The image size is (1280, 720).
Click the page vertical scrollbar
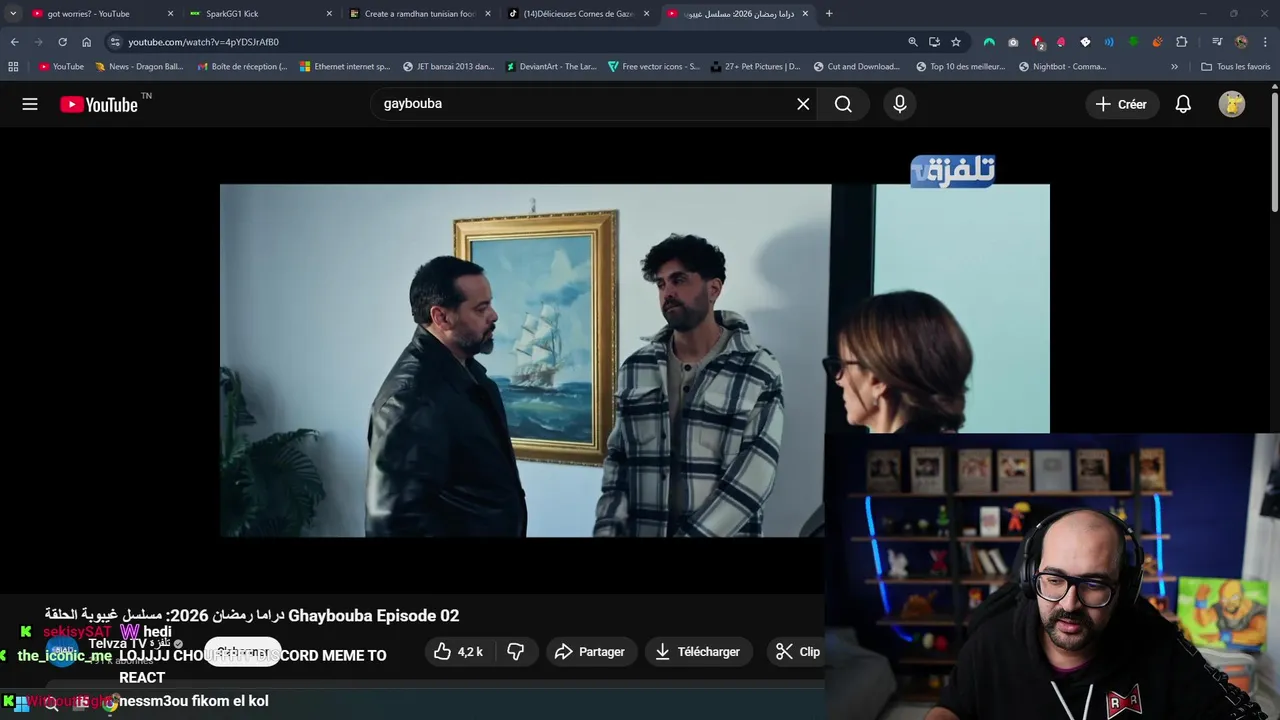(1275, 150)
